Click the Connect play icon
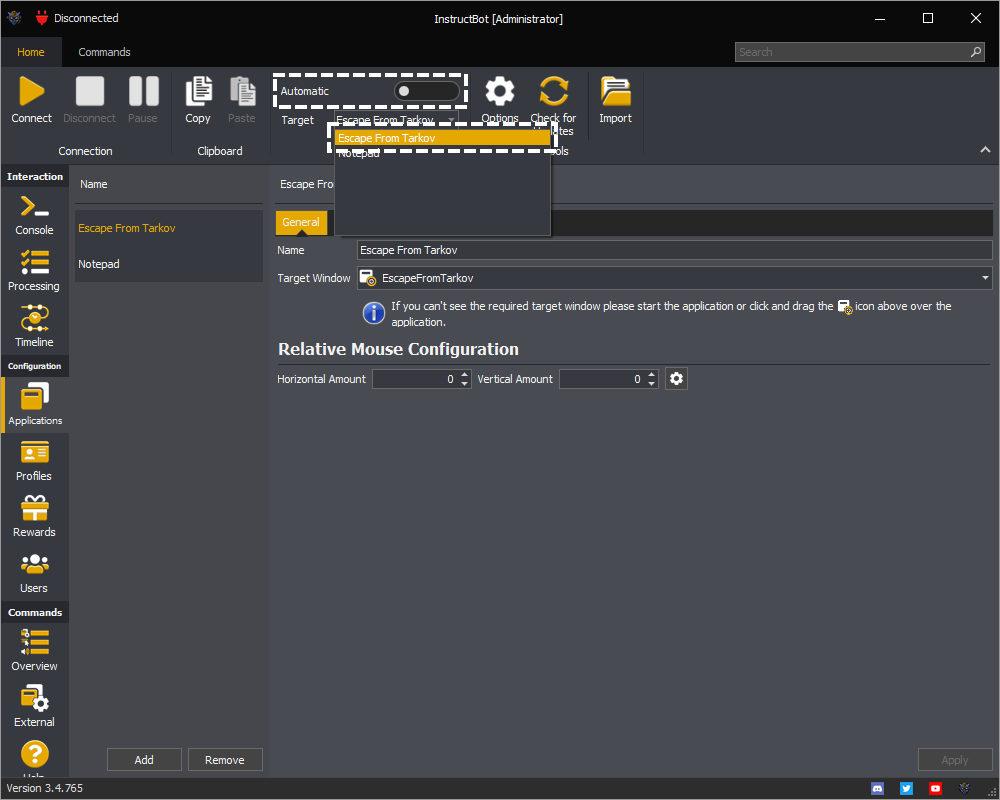 [31, 91]
